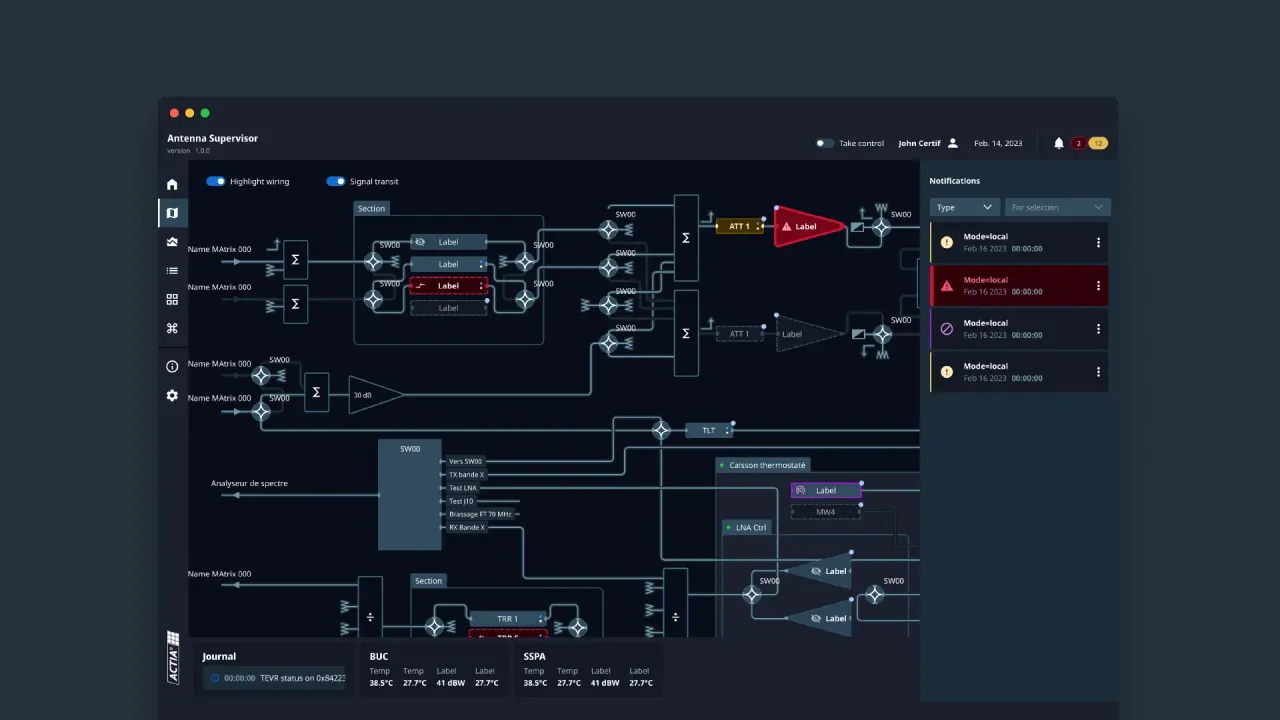Expand the Type filter dropdown
1280x720 pixels.
(x=964, y=207)
